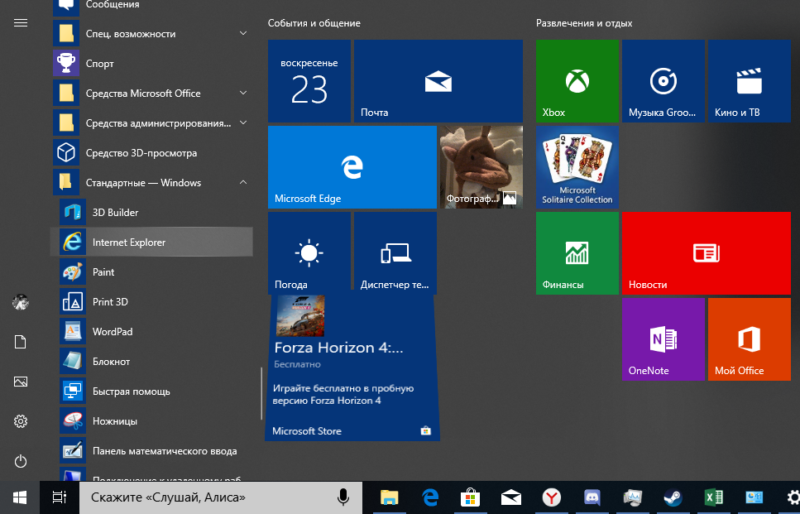Screen dimensions: 800x514
Task: Open the calendar tile showing воскресенье 23
Action: pyautogui.click(x=309, y=81)
